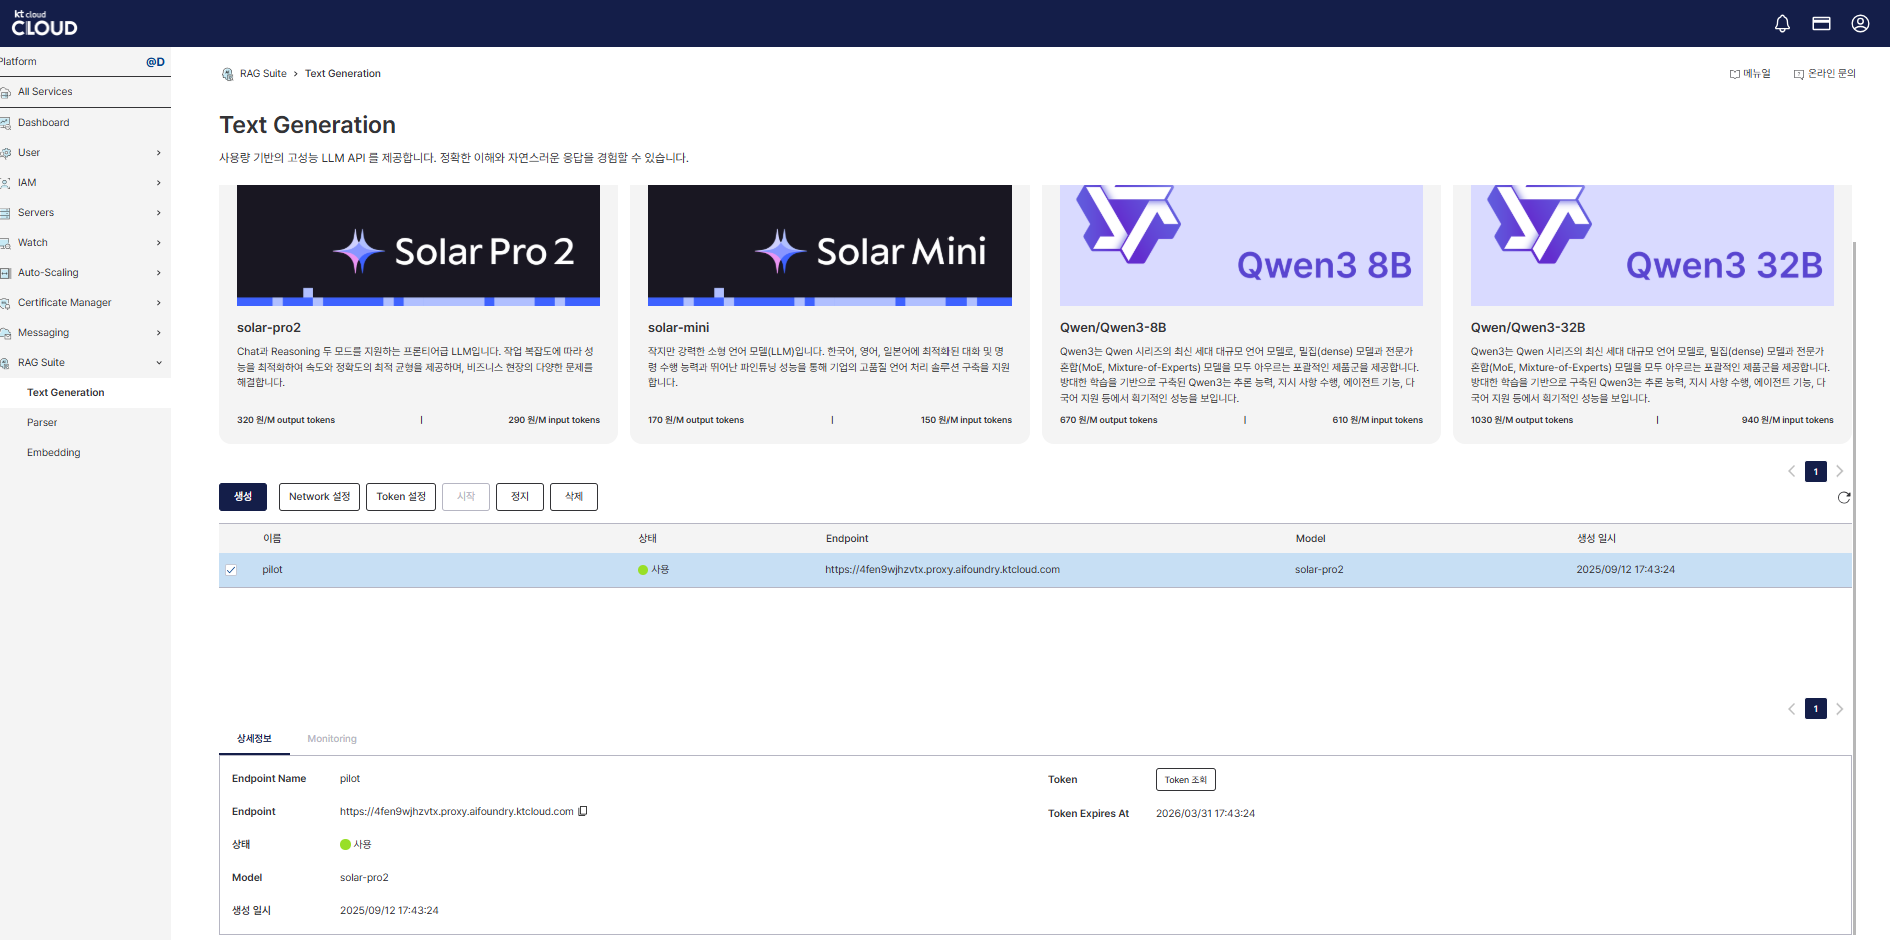The image size is (1890, 940).
Task: Copy the Endpoint URL using the copy icon
Action: [x=583, y=811]
